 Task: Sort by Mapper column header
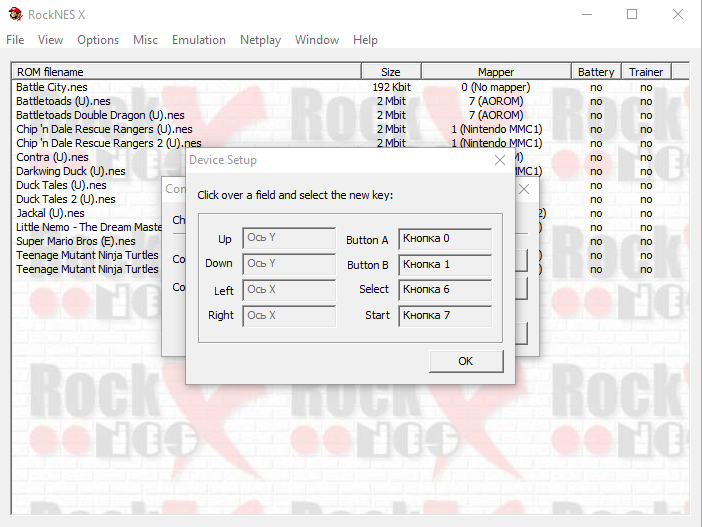(496, 72)
